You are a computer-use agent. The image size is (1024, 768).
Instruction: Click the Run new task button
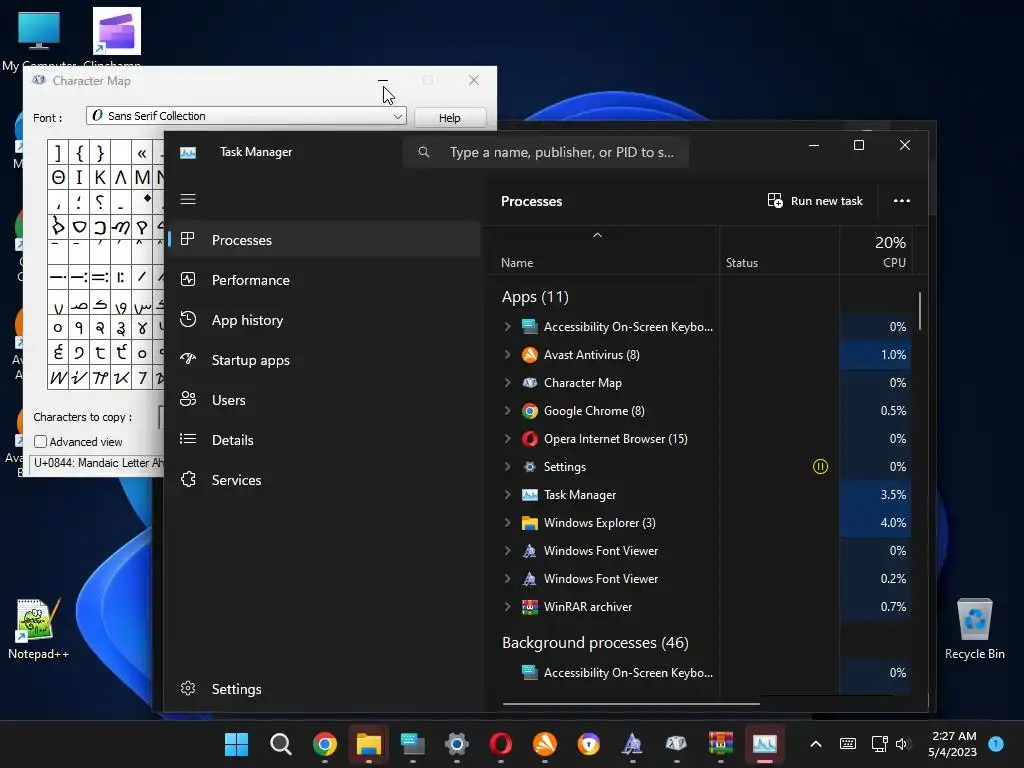[x=815, y=200]
